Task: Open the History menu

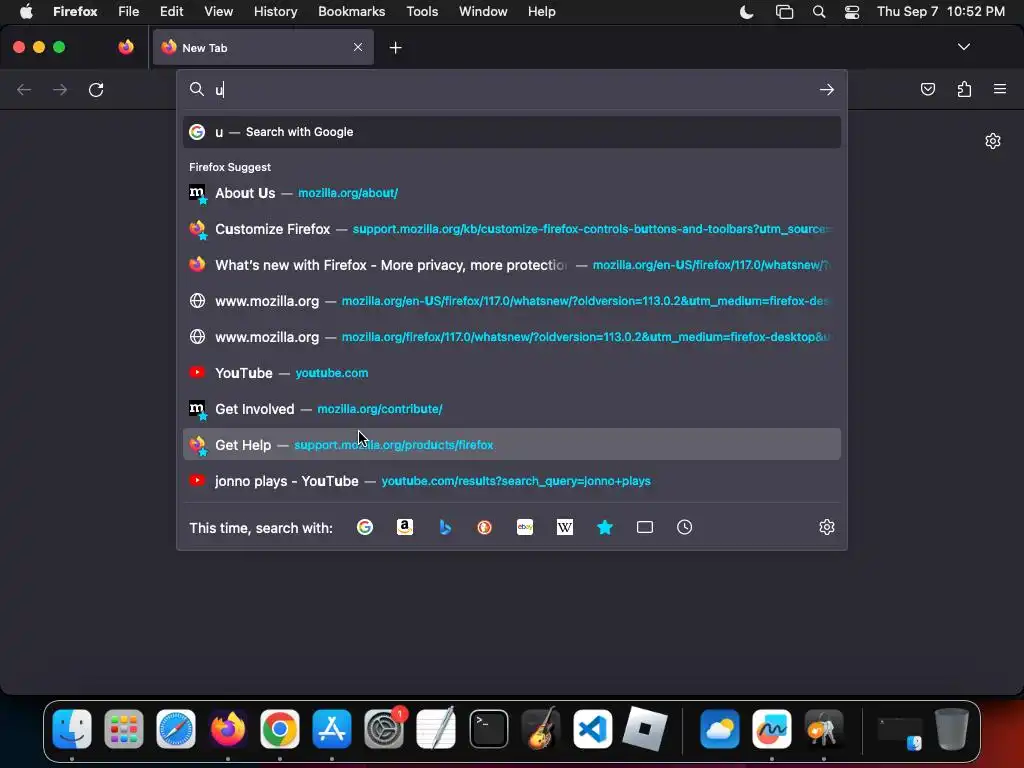Action: (275, 12)
